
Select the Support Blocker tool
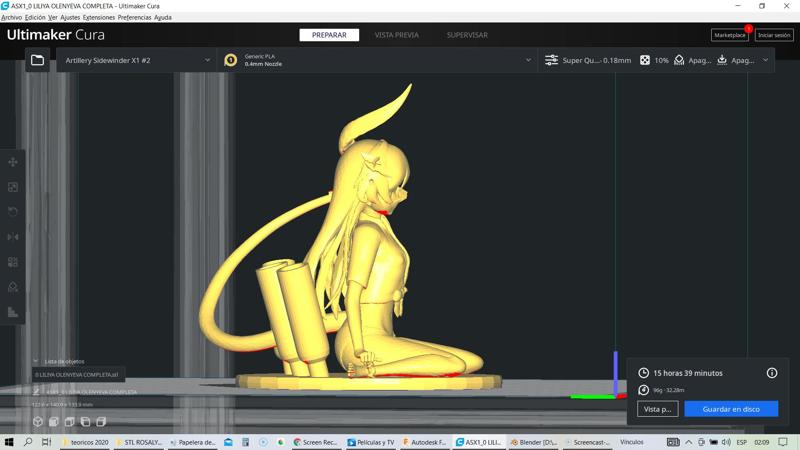pyautogui.click(x=13, y=287)
